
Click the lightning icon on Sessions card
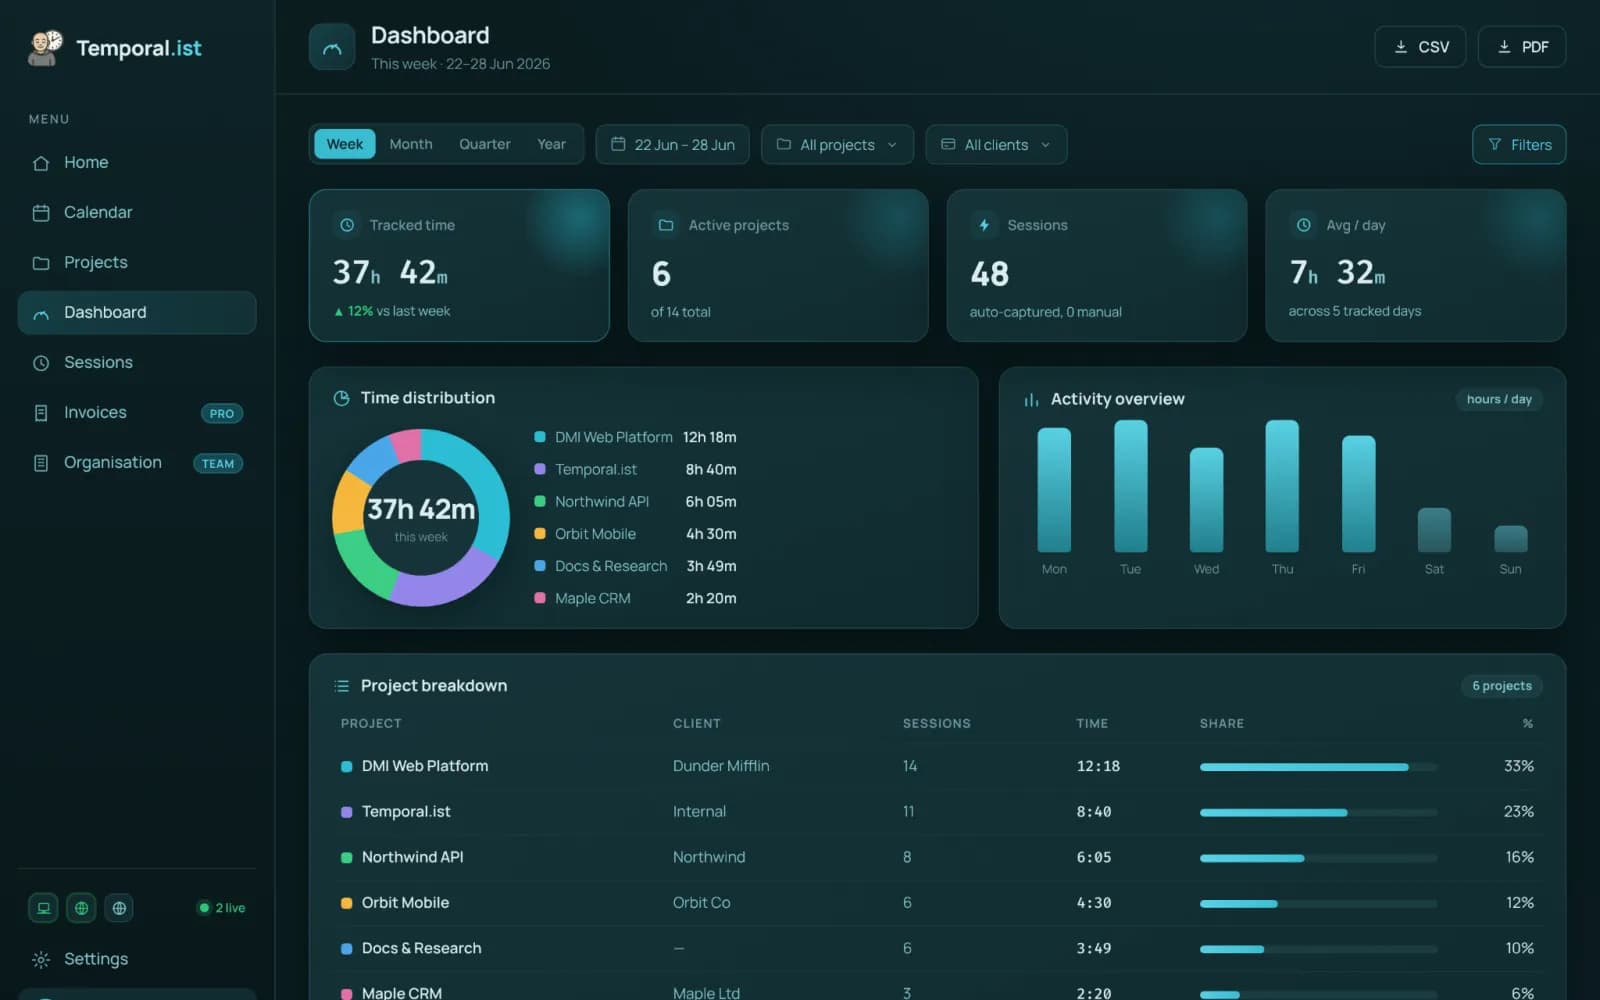coord(984,225)
